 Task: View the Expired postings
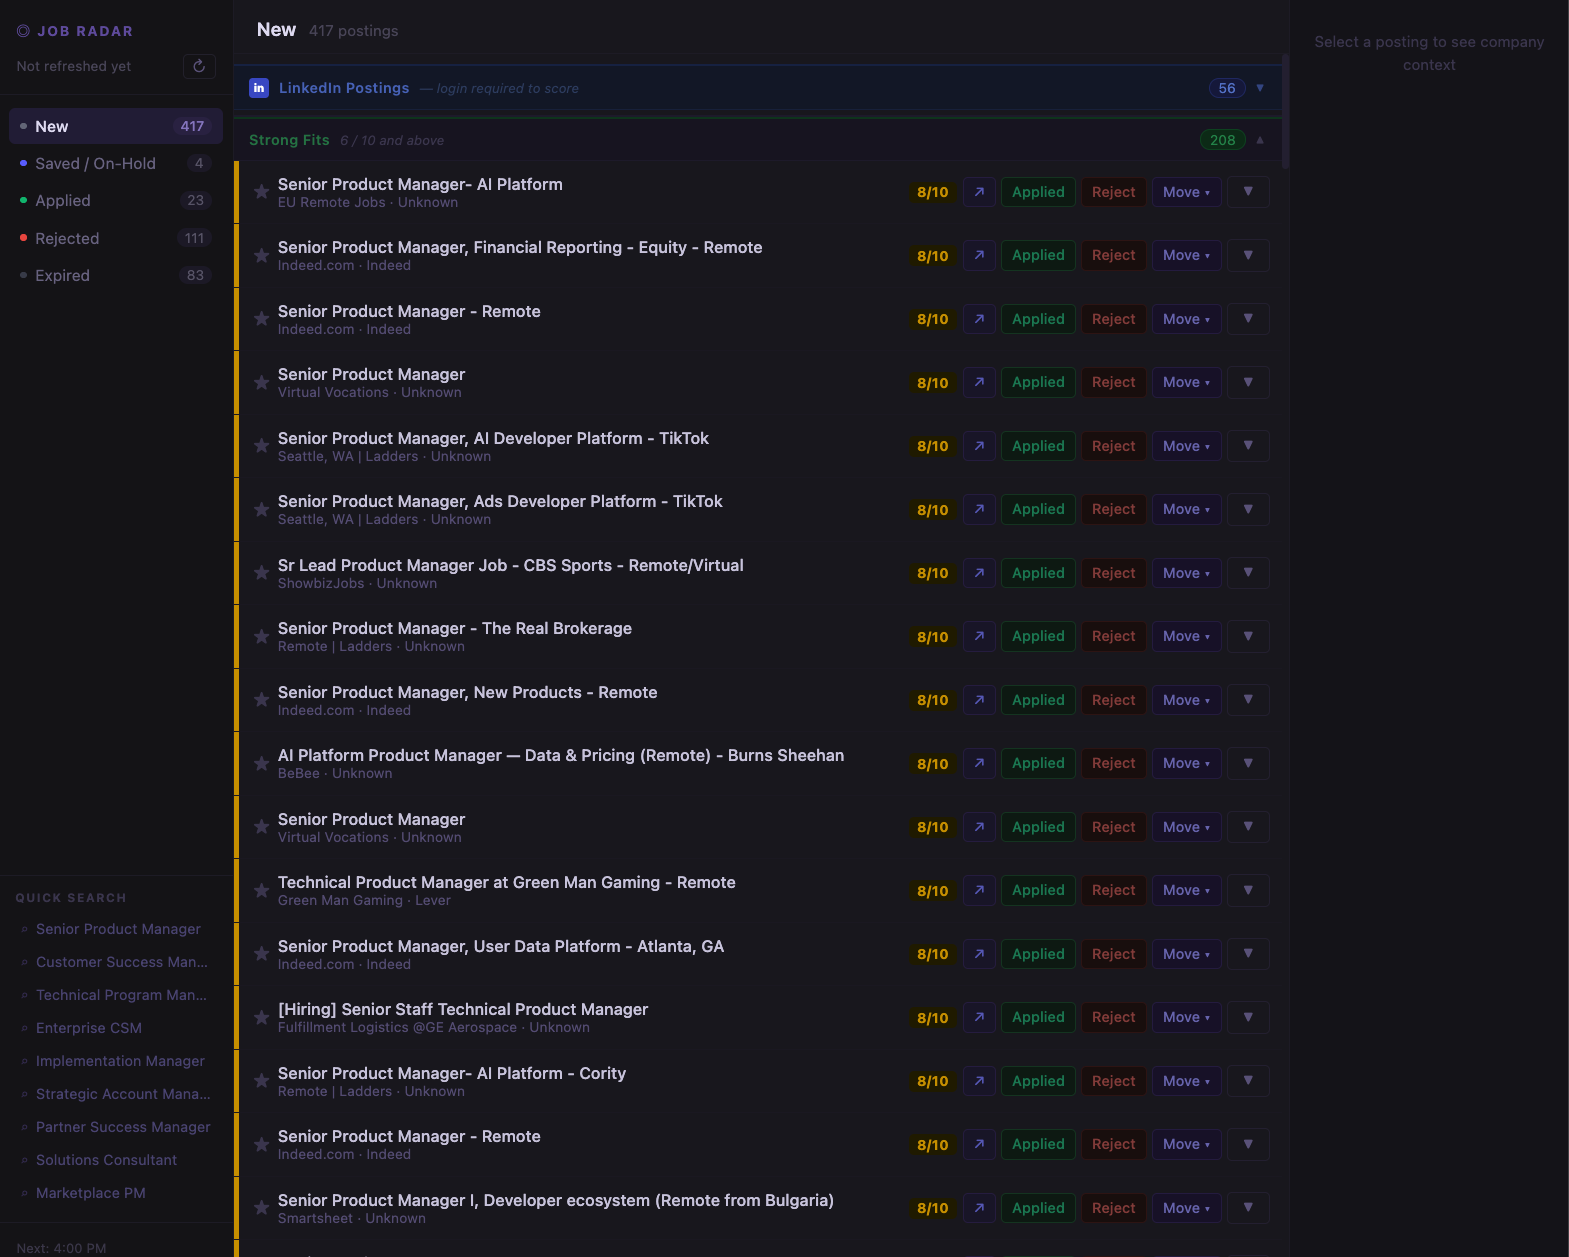point(116,275)
